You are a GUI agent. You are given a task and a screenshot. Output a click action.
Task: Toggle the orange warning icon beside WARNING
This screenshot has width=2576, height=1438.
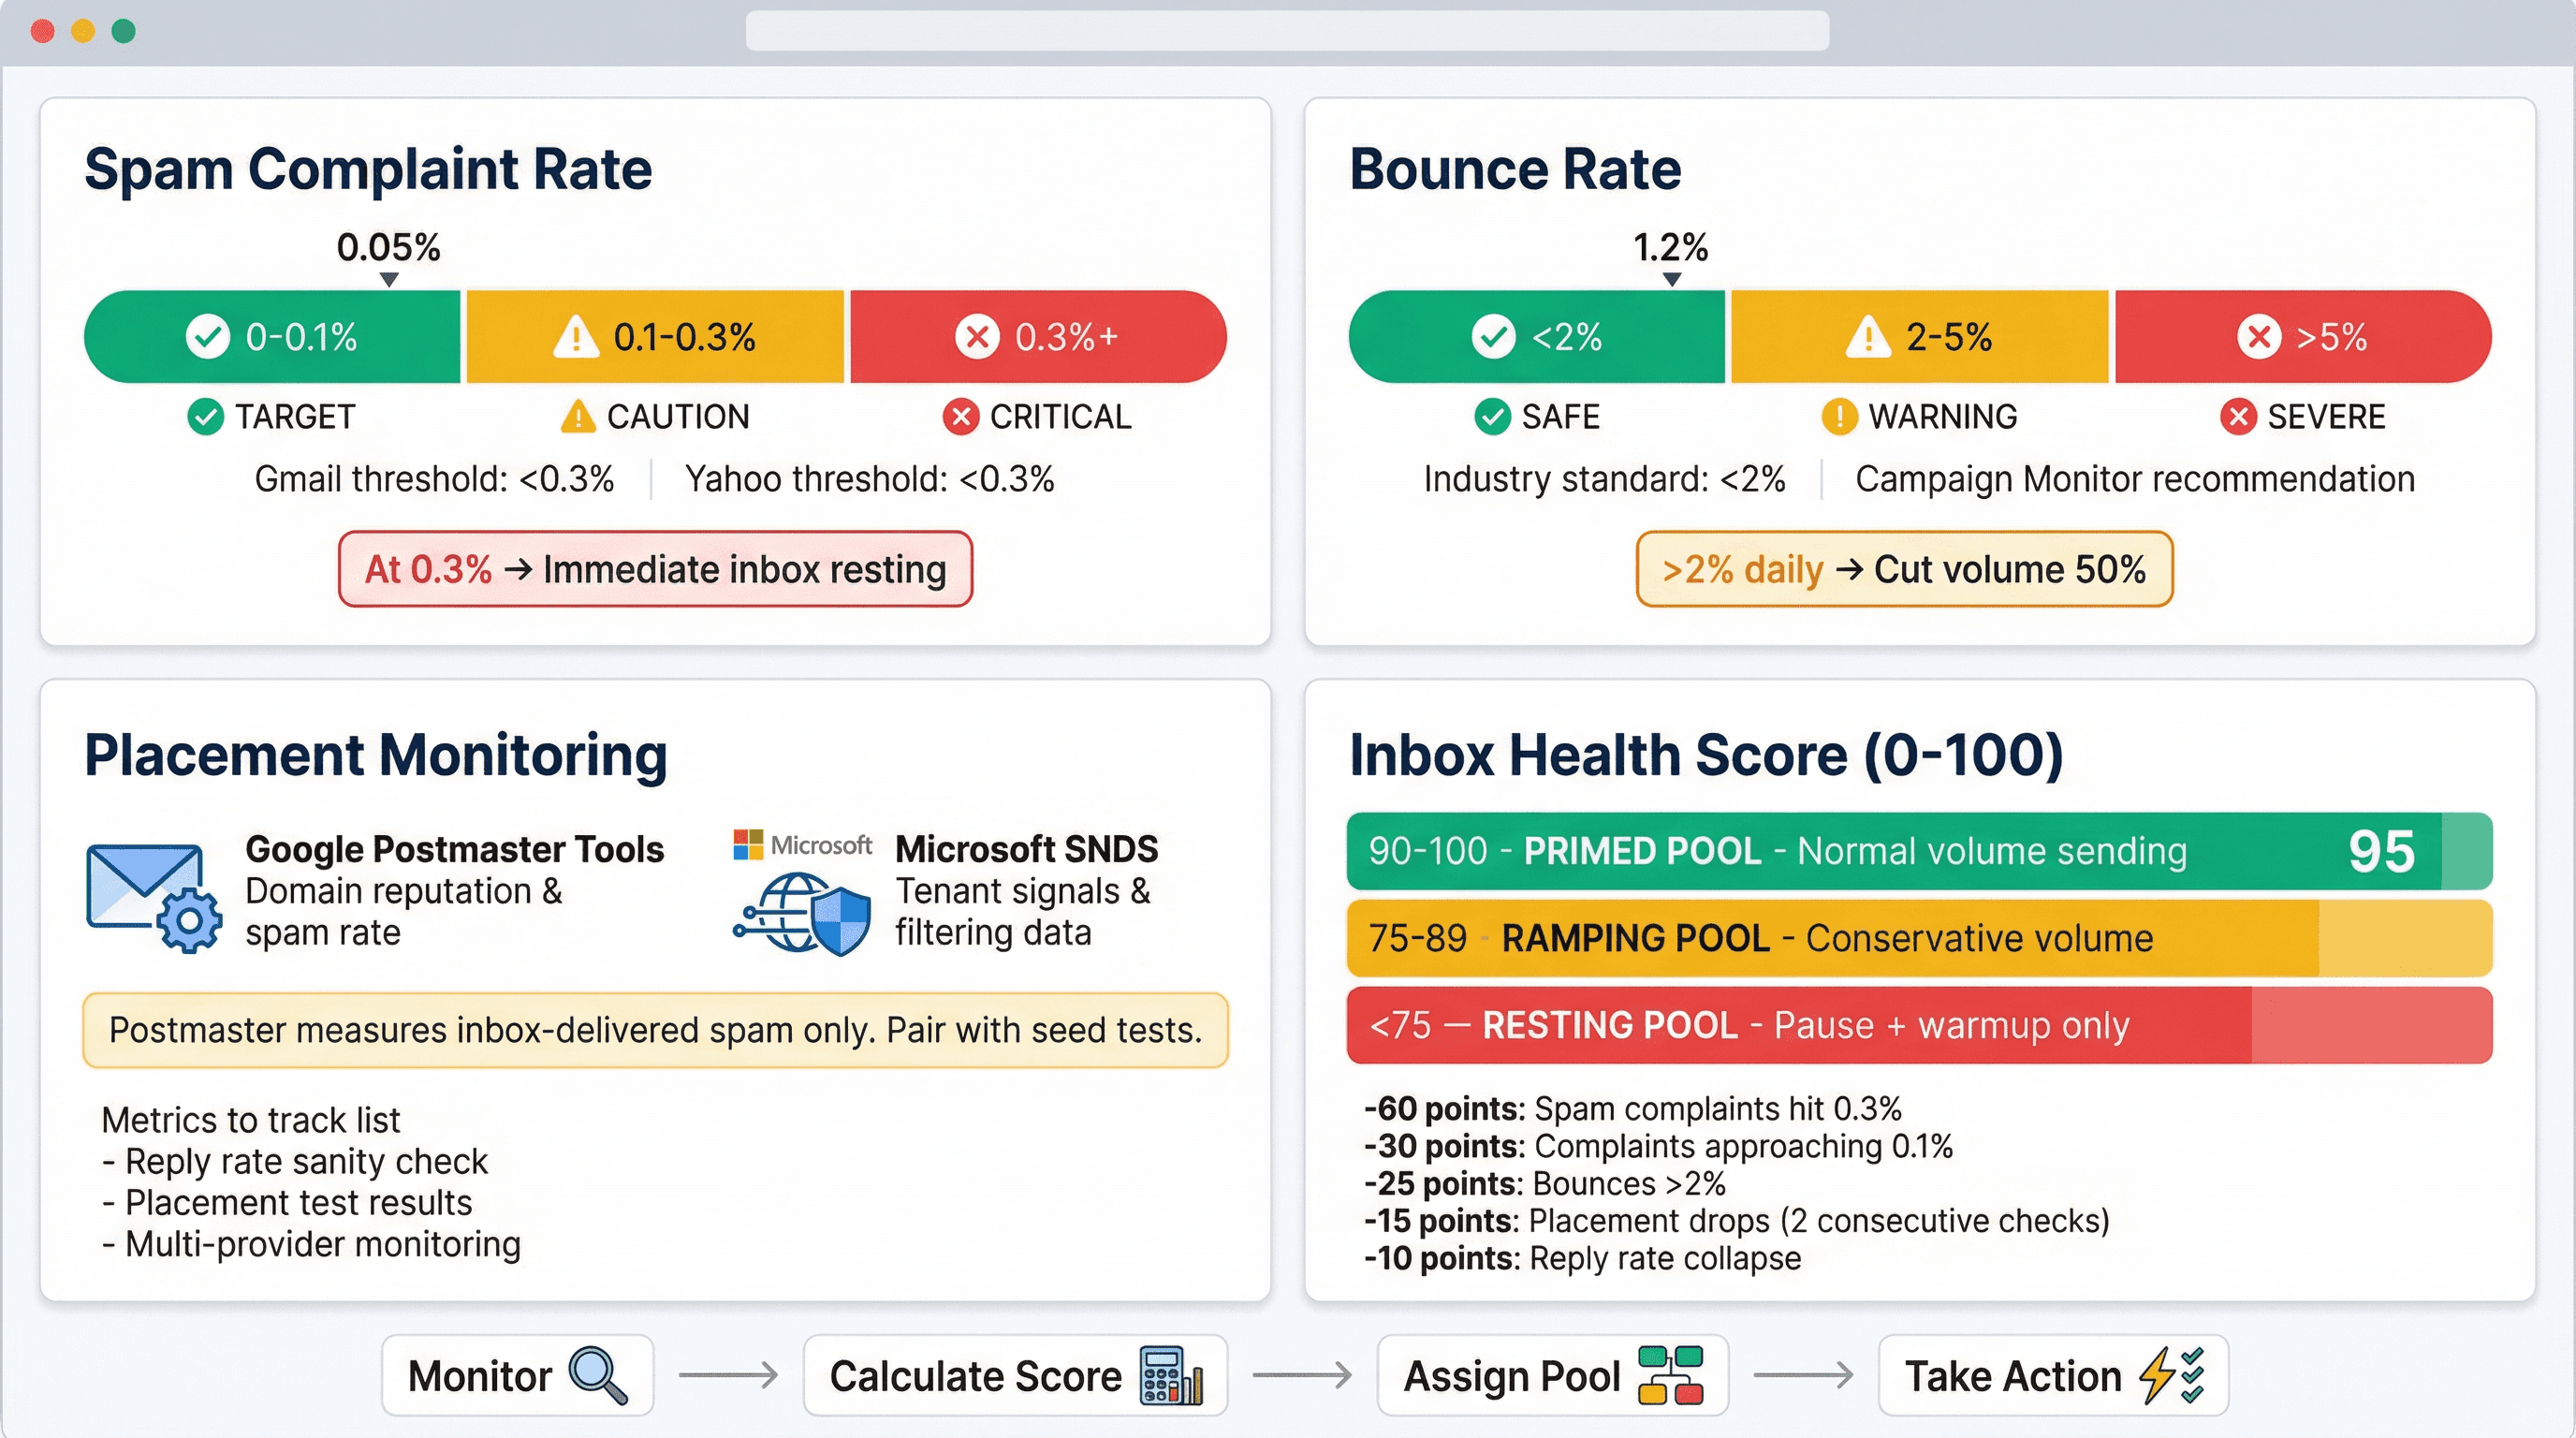pos(1838,417)
